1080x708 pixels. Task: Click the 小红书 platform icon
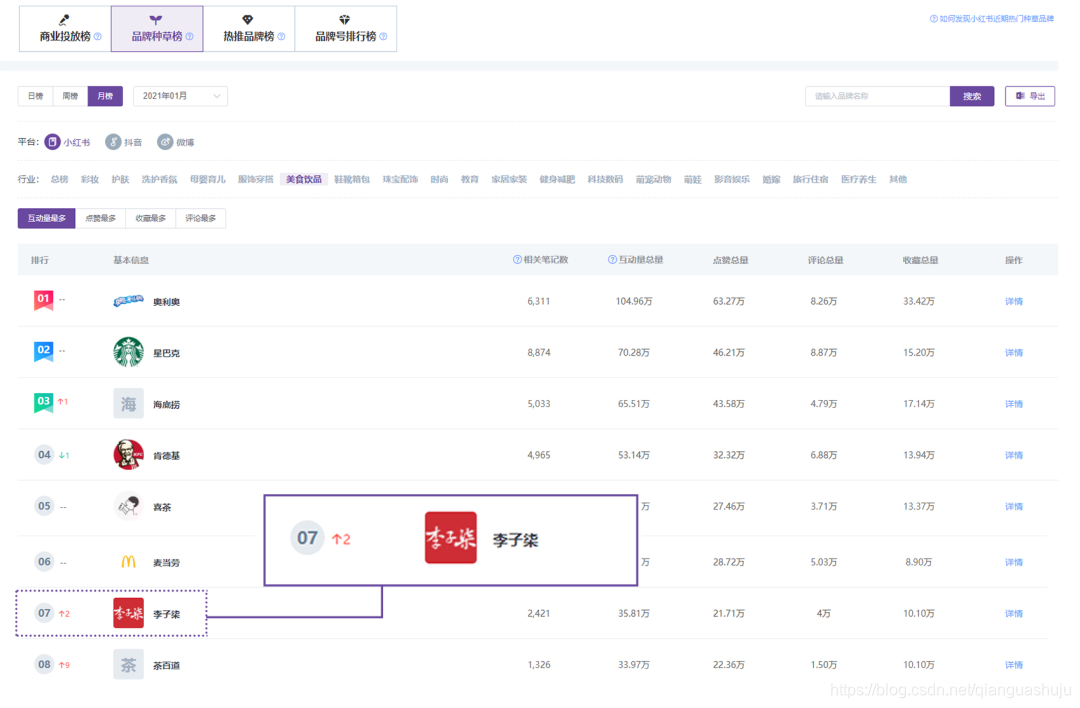tap(52, 142)
